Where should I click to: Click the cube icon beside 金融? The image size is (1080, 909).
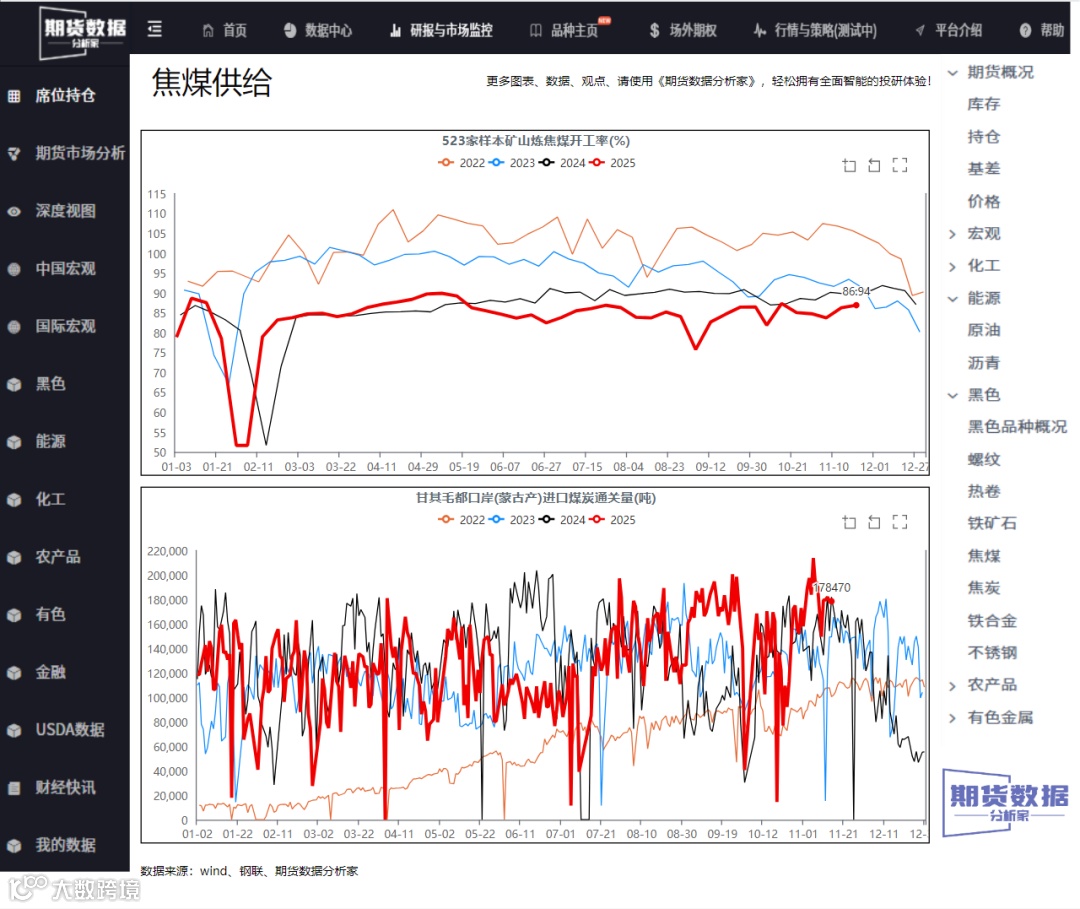click(x=14, y=673)
